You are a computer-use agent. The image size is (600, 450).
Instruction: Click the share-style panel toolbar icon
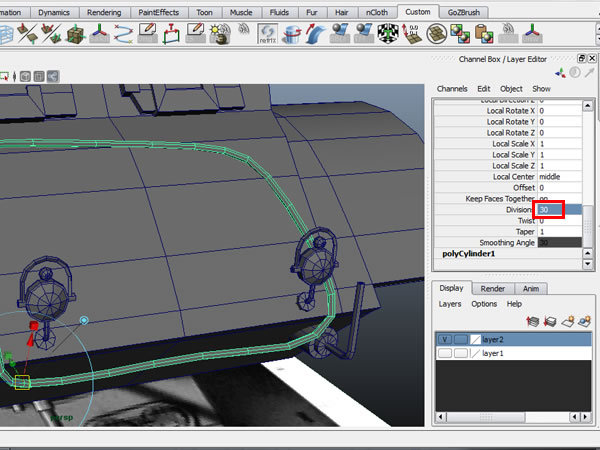click(53, 77)
